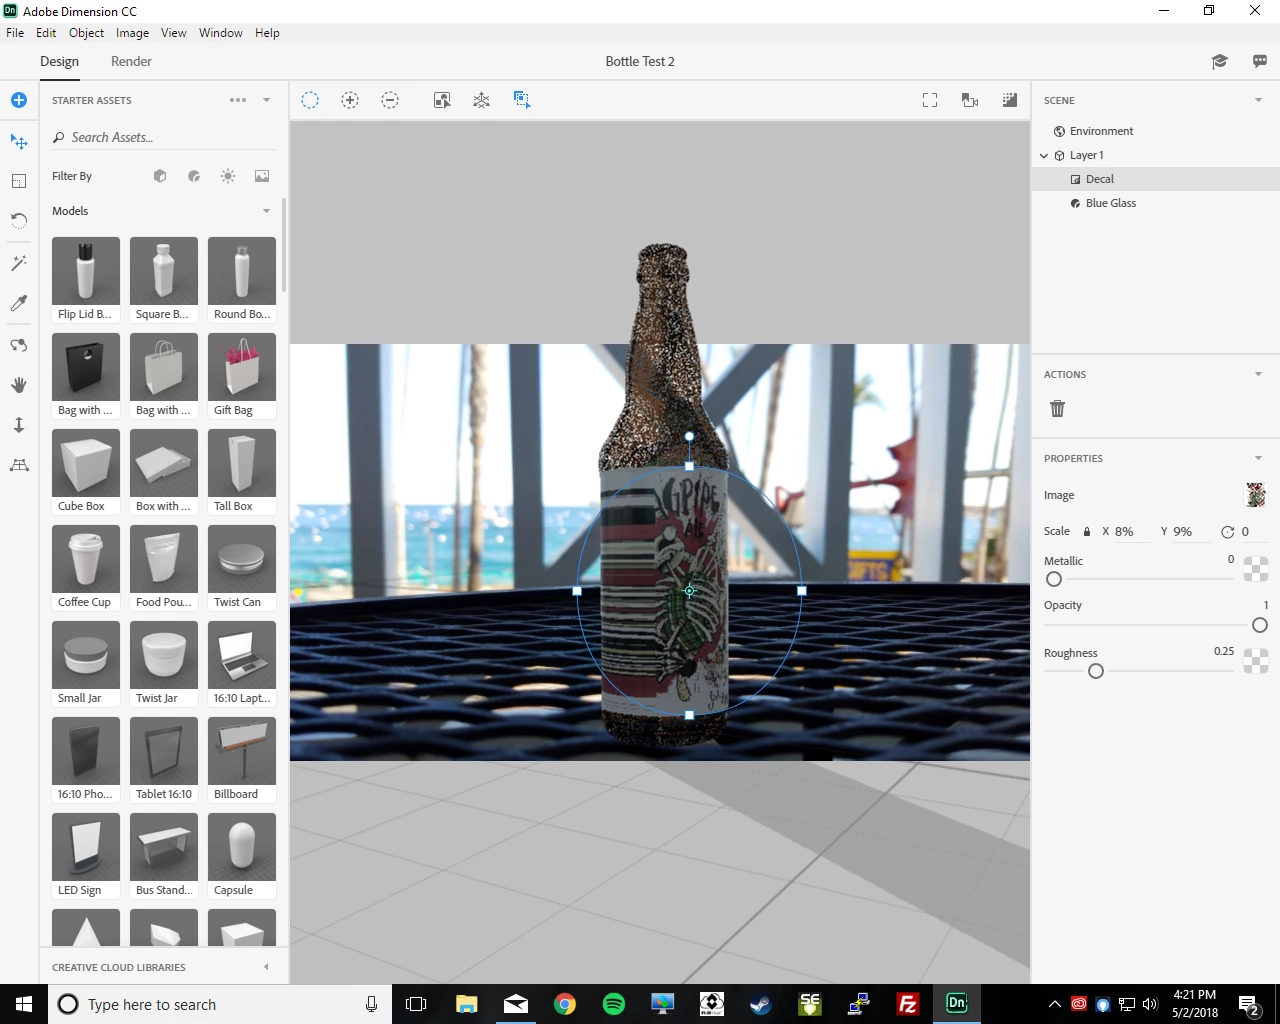Open the Edit menu

point(46,33)
